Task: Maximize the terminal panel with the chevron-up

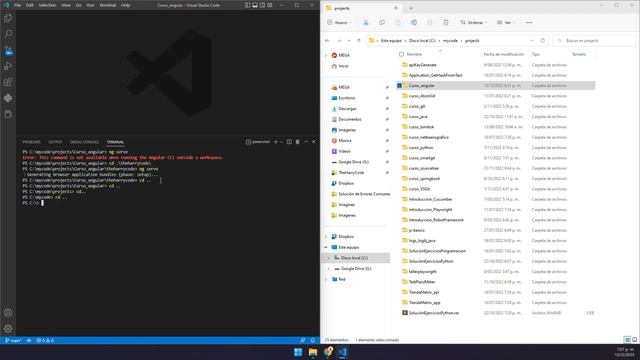Action: pyautogui.click(x=306, y=142)
